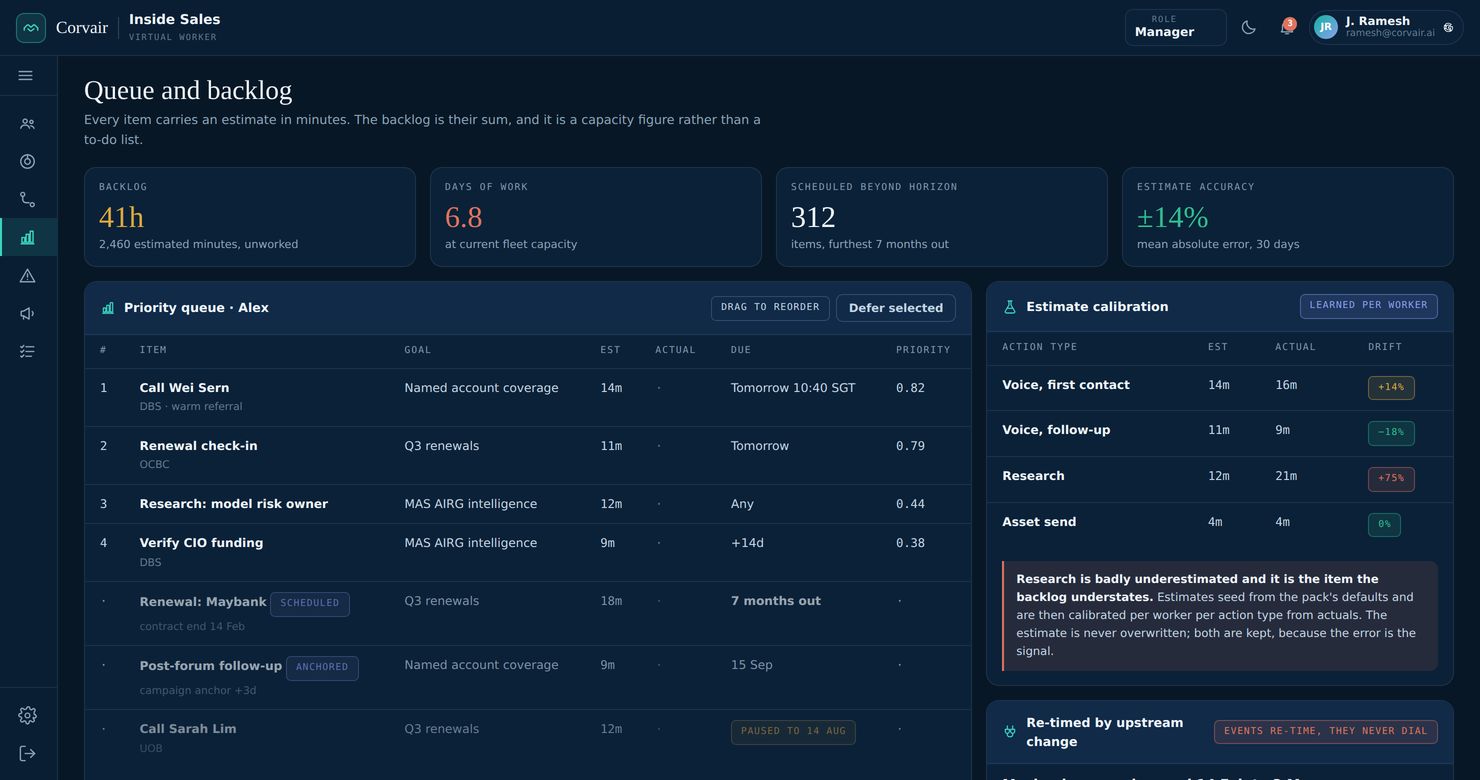Image resolution: width=1480 pixels, height=780 pixels.
Task: Click the Scheduled tag on Renewal: Maybank
Action: pos(310,604)
